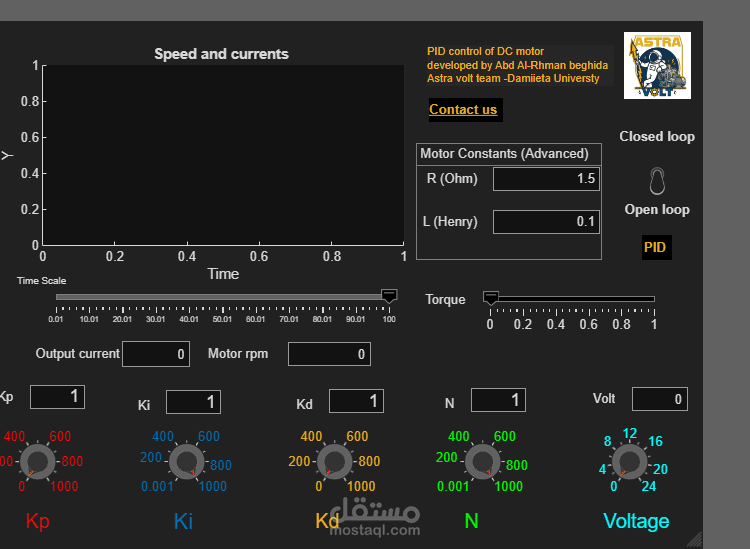Click the 1000 mark on Kd knob
This screenshot has height=549, width=750.
(361, 486)
